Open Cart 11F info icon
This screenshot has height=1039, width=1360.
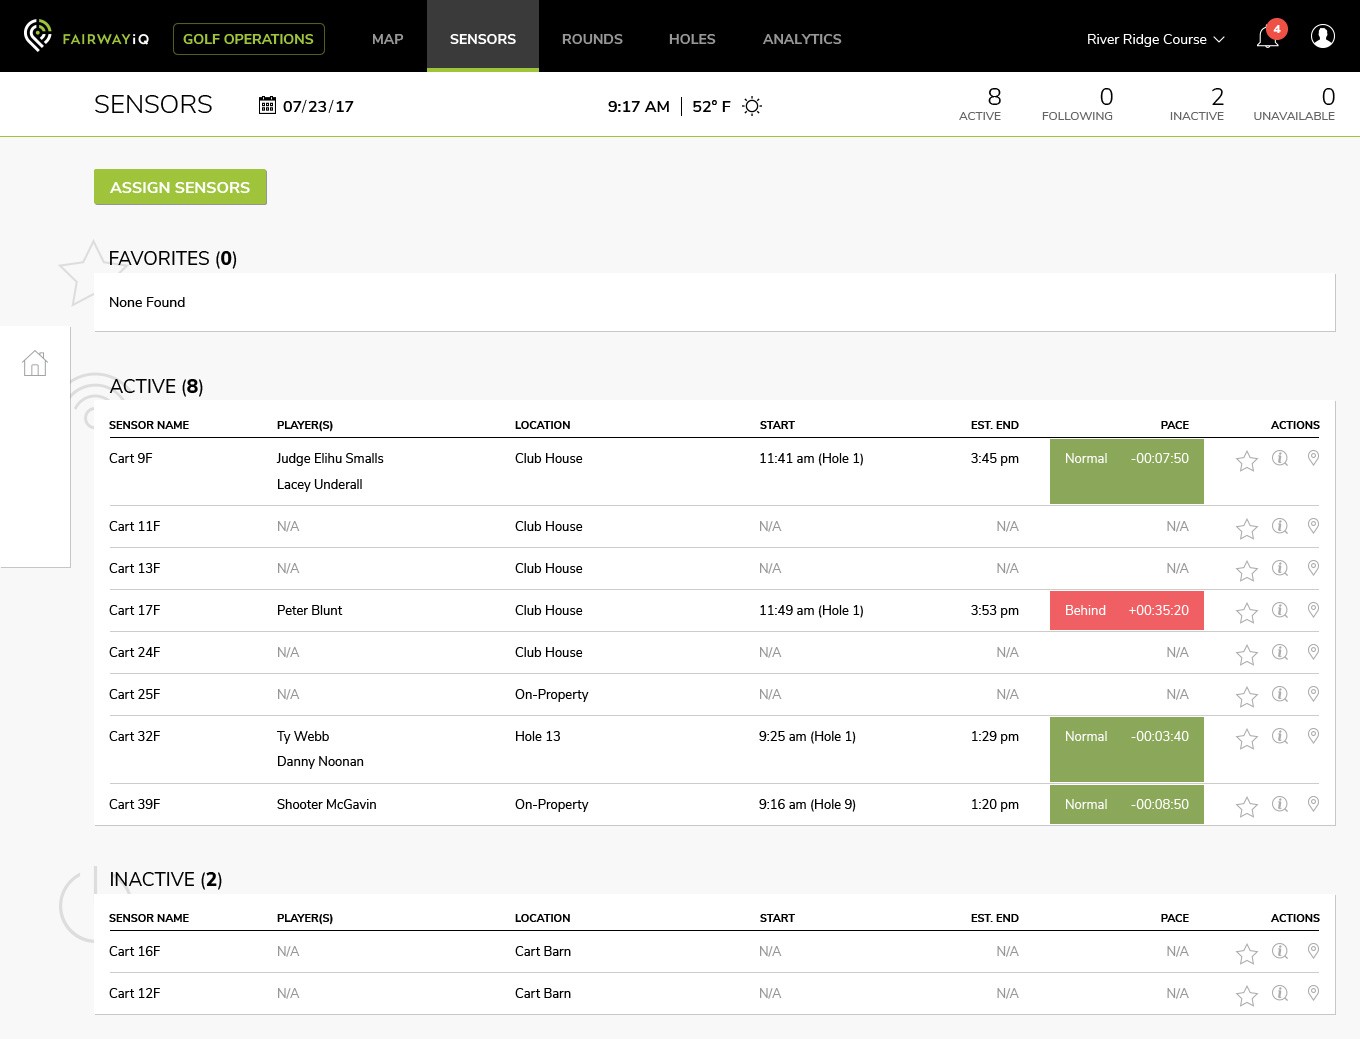point(1280,526)
